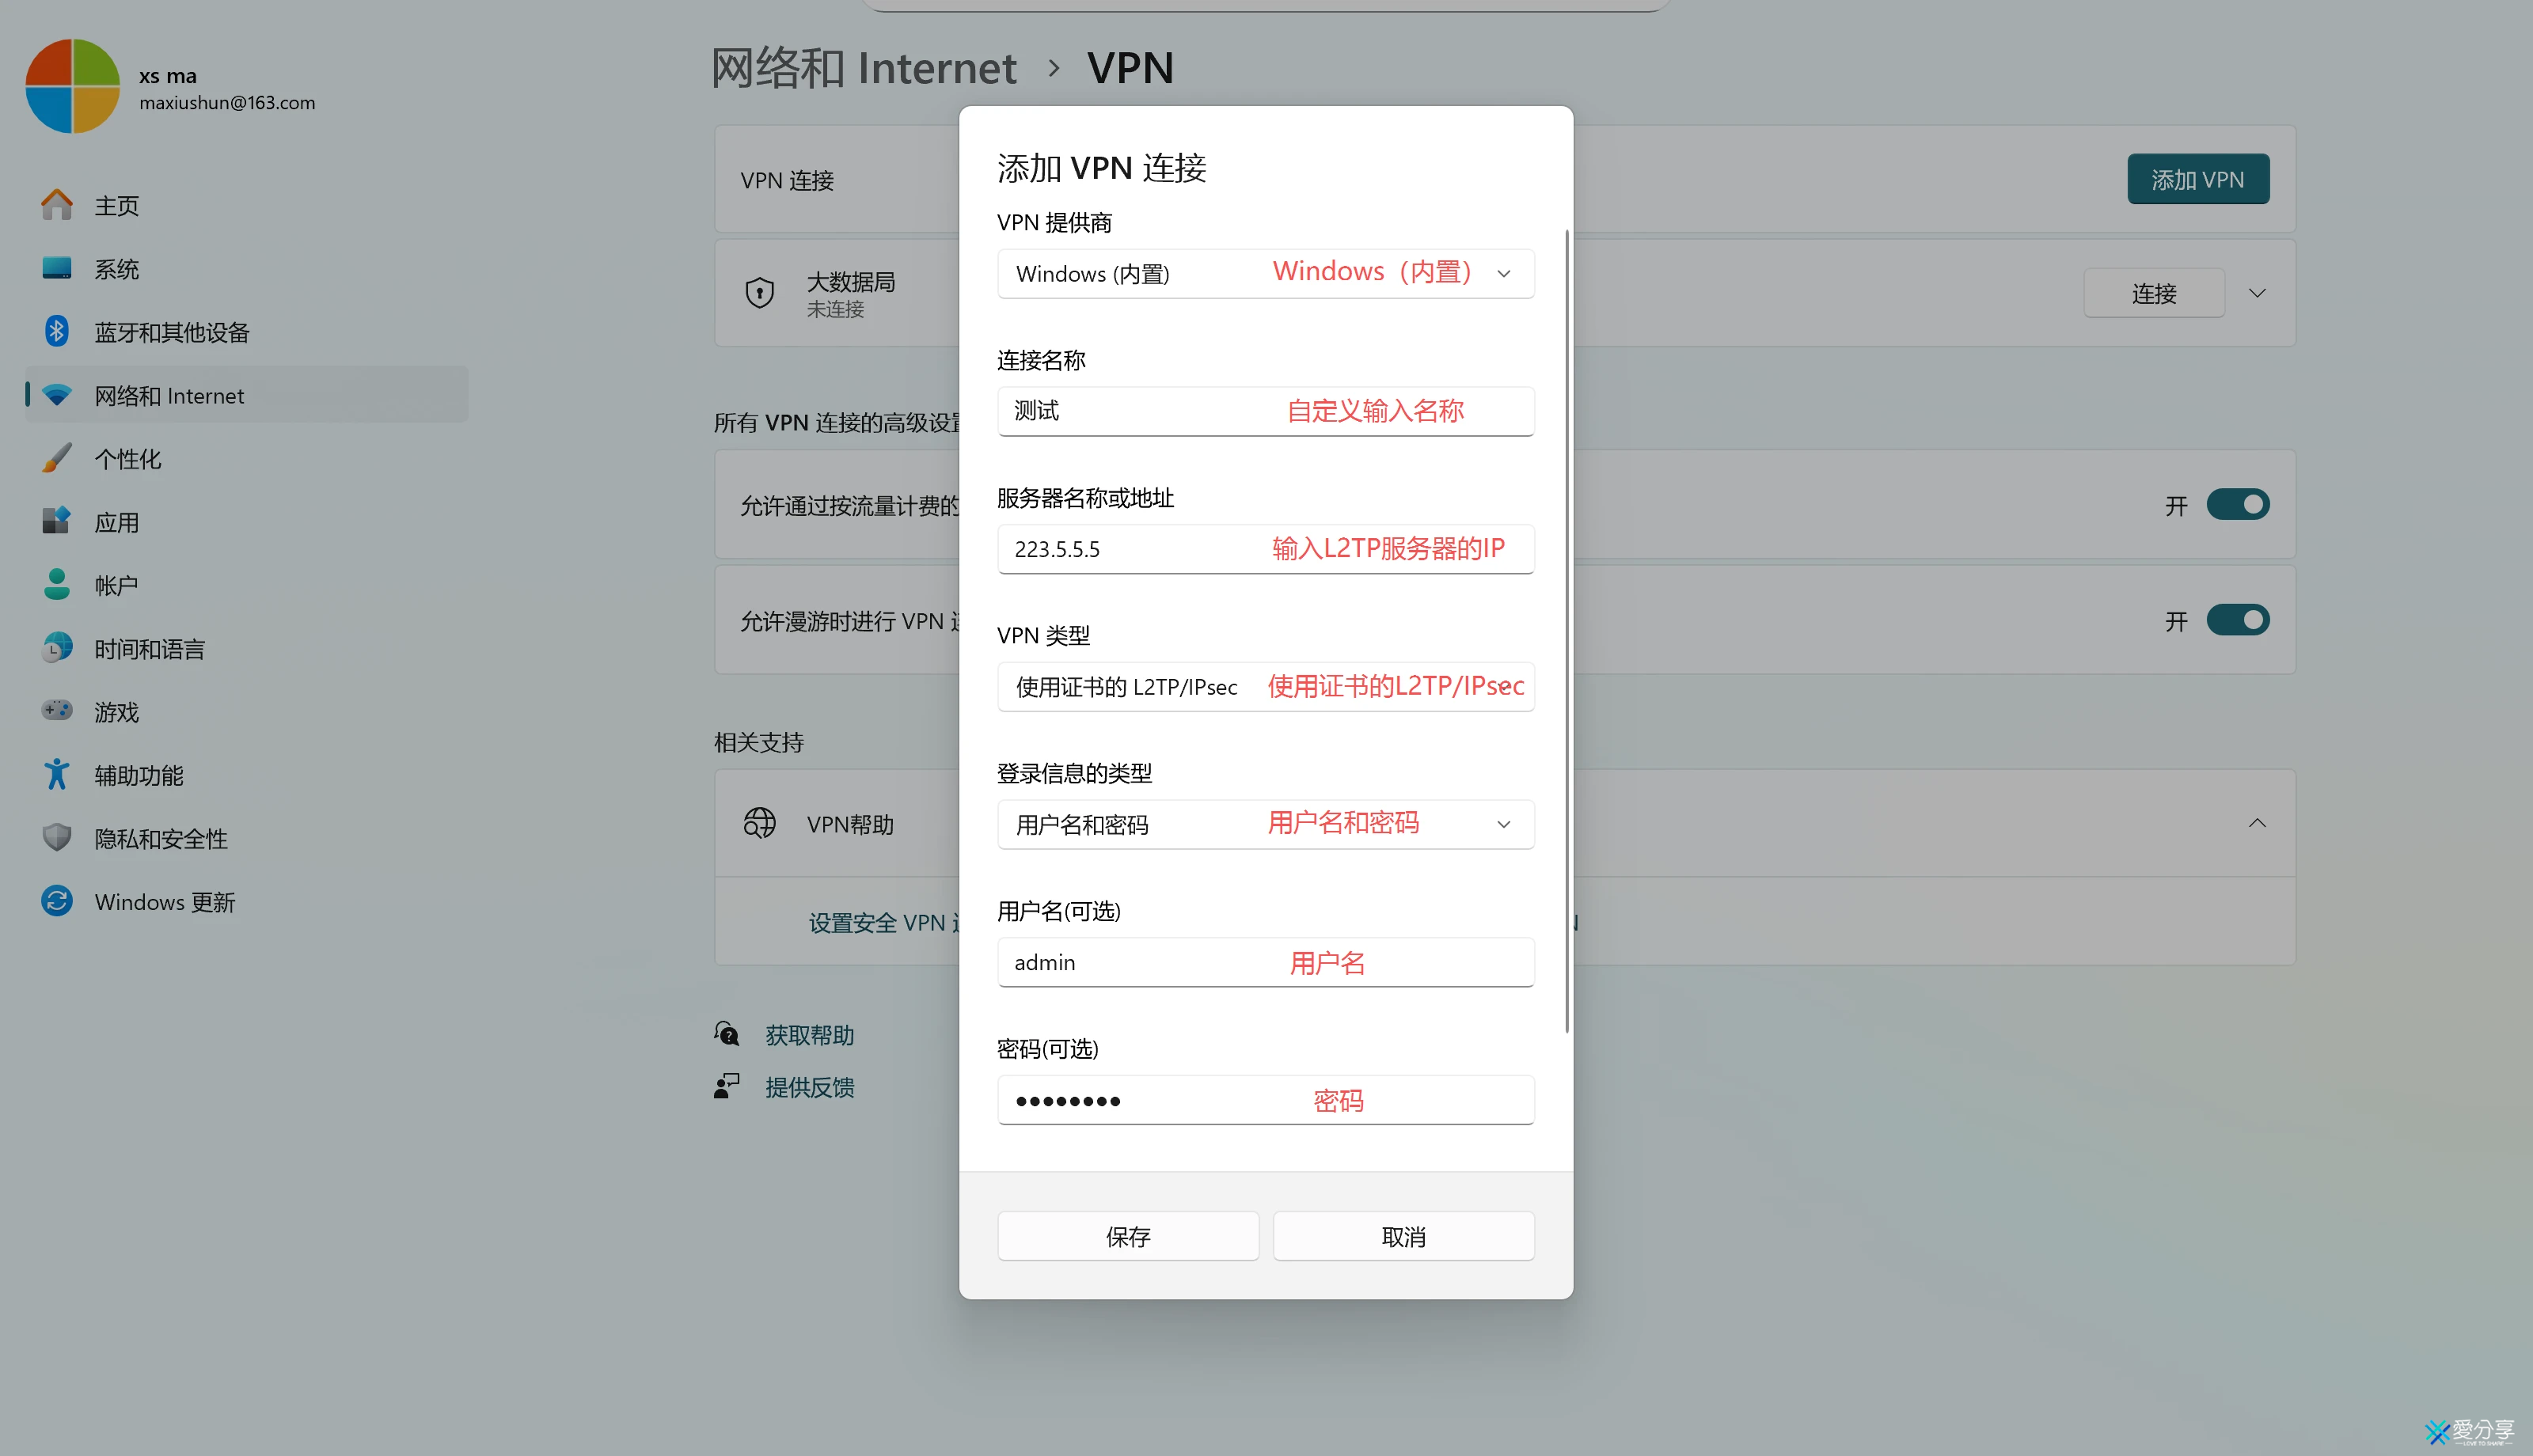Navigate to Time and language section
2533x1456 pixels.
[x=149, y=649]
